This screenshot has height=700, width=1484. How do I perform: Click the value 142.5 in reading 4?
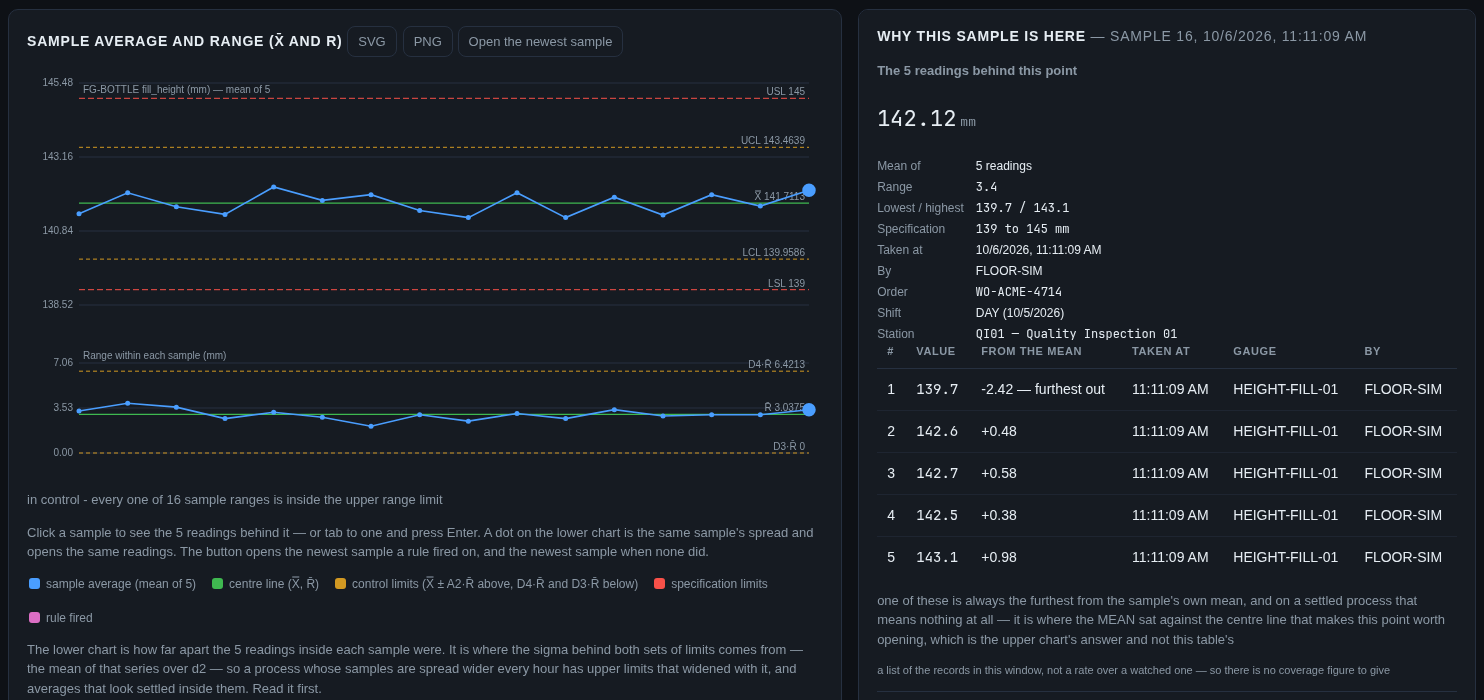click(x=937, y=515)
